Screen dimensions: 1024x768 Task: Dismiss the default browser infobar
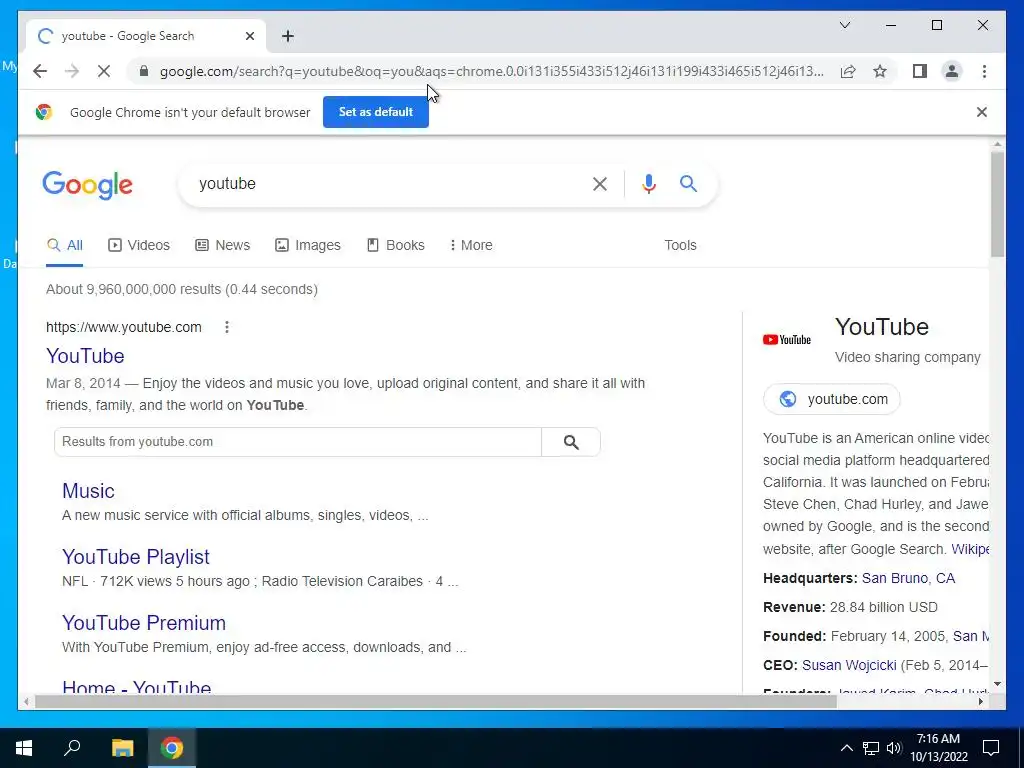(982, 112)
